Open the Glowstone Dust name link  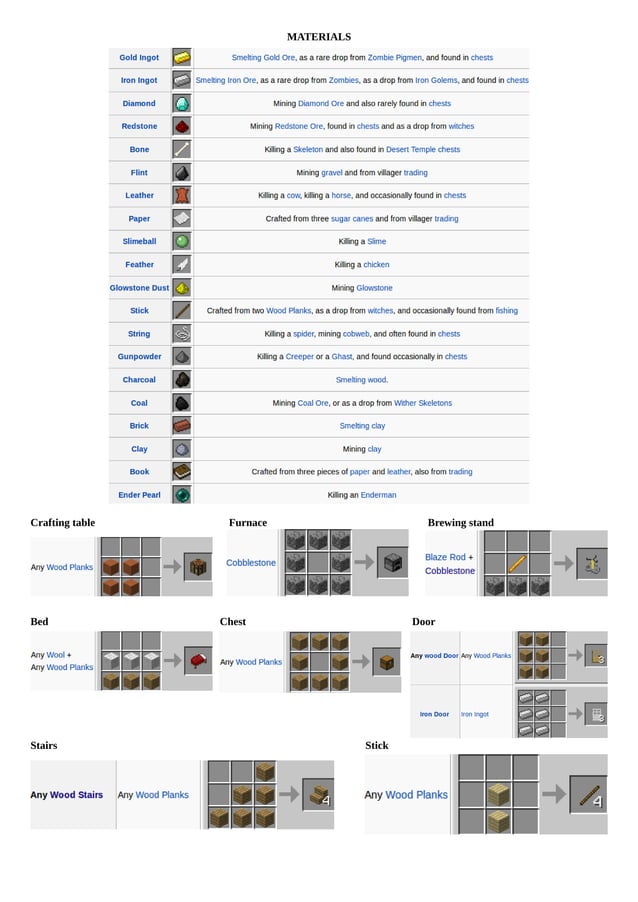click(x=139, y=288)
